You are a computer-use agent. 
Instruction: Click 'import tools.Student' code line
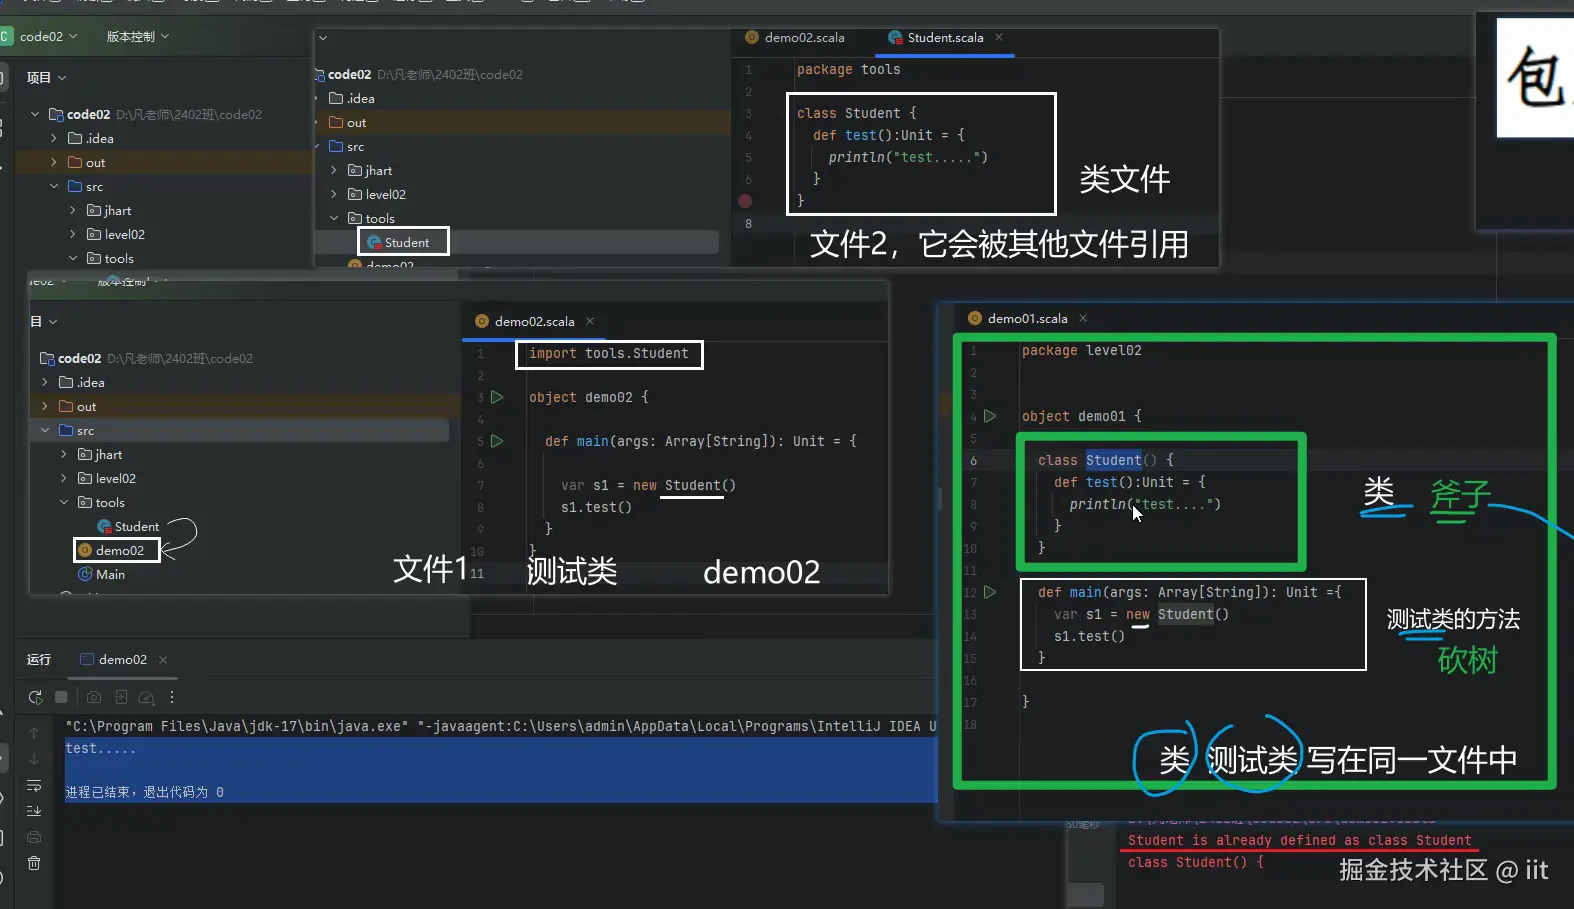coord(608,354)
